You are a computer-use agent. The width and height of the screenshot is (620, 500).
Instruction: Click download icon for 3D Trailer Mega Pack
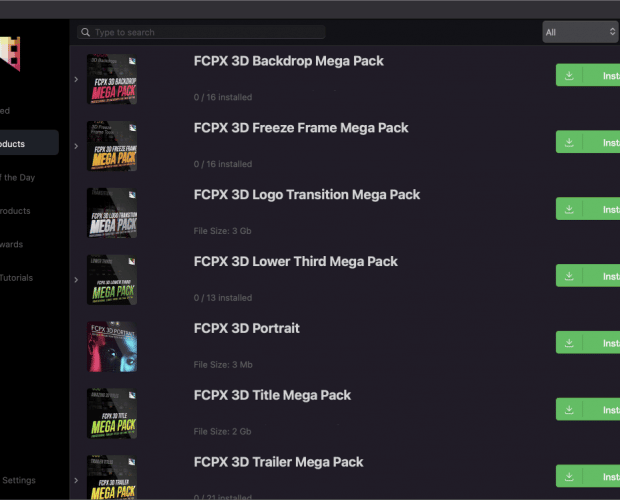(569, 476)
